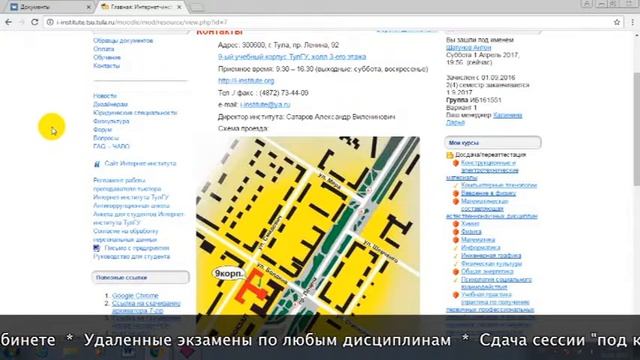Click the orange icon beside Общая энергетика

pyautogui.click(x=456, y=271)
